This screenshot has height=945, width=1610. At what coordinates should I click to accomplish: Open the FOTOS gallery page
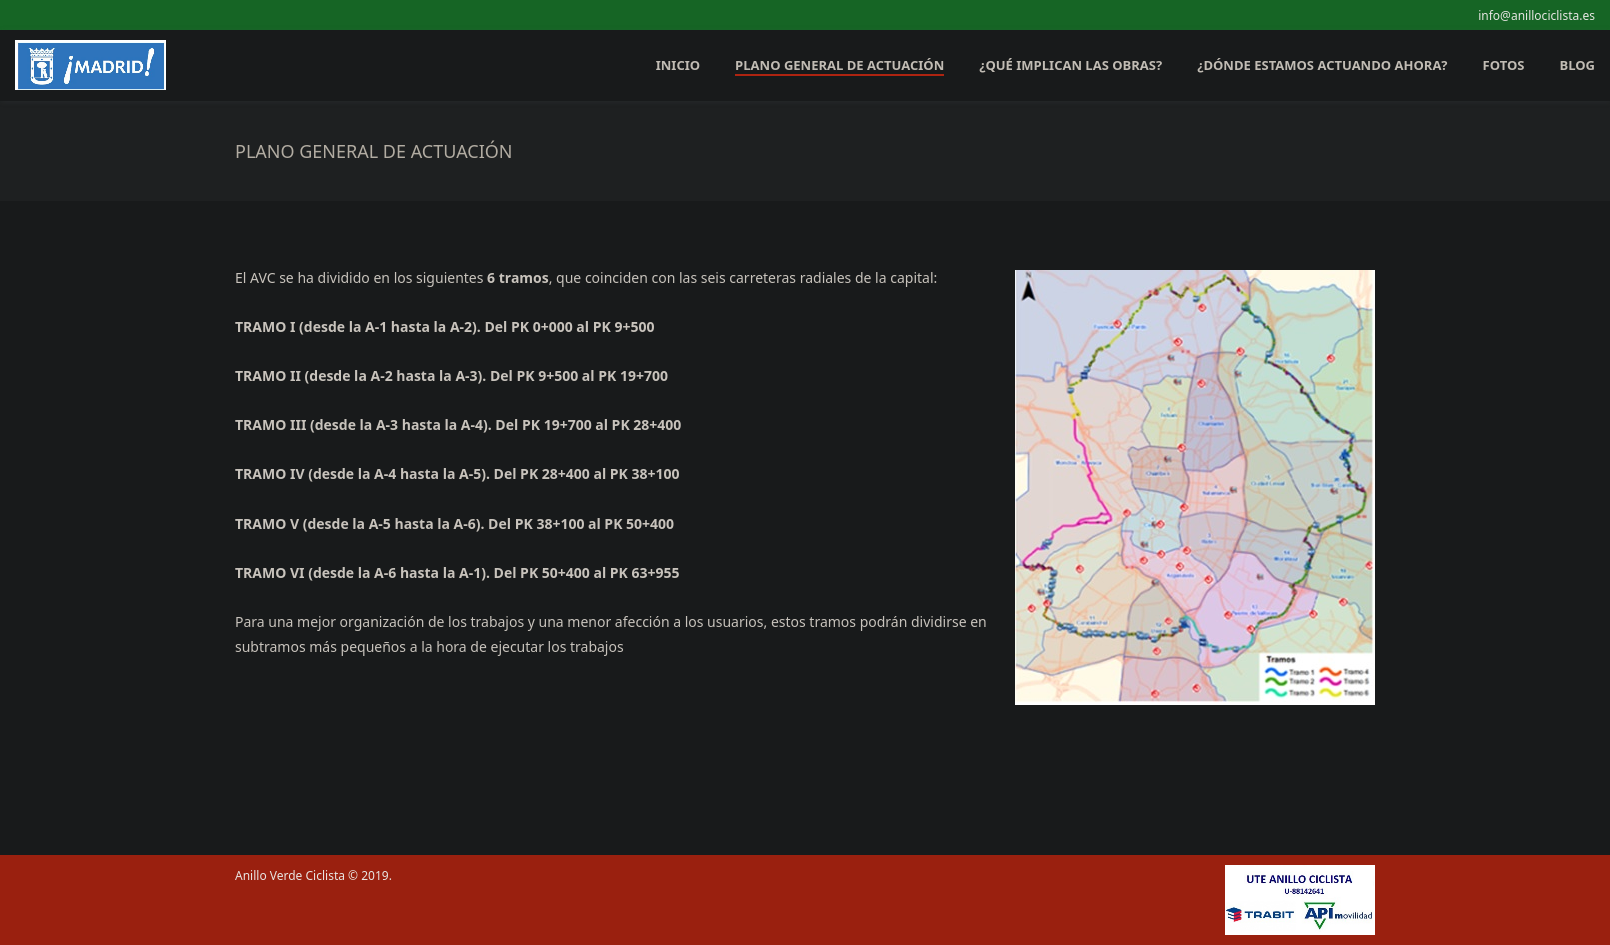tap(1503, 66)
